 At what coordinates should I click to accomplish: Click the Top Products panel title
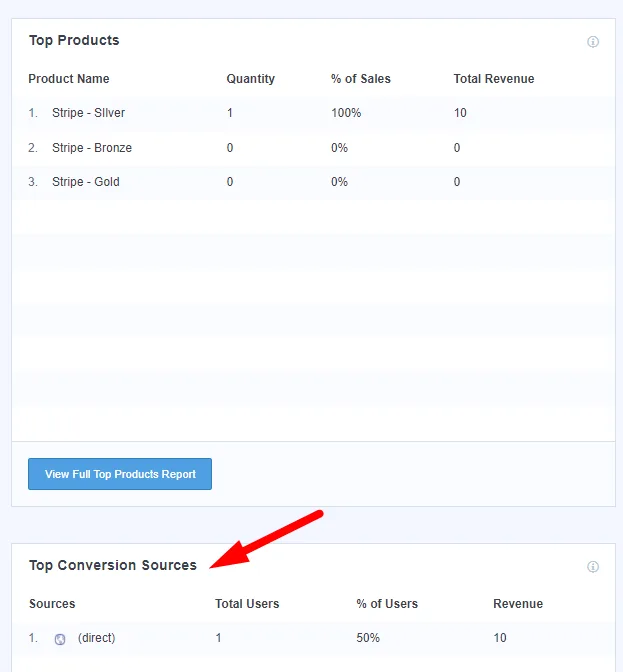(x=74, y=41)
